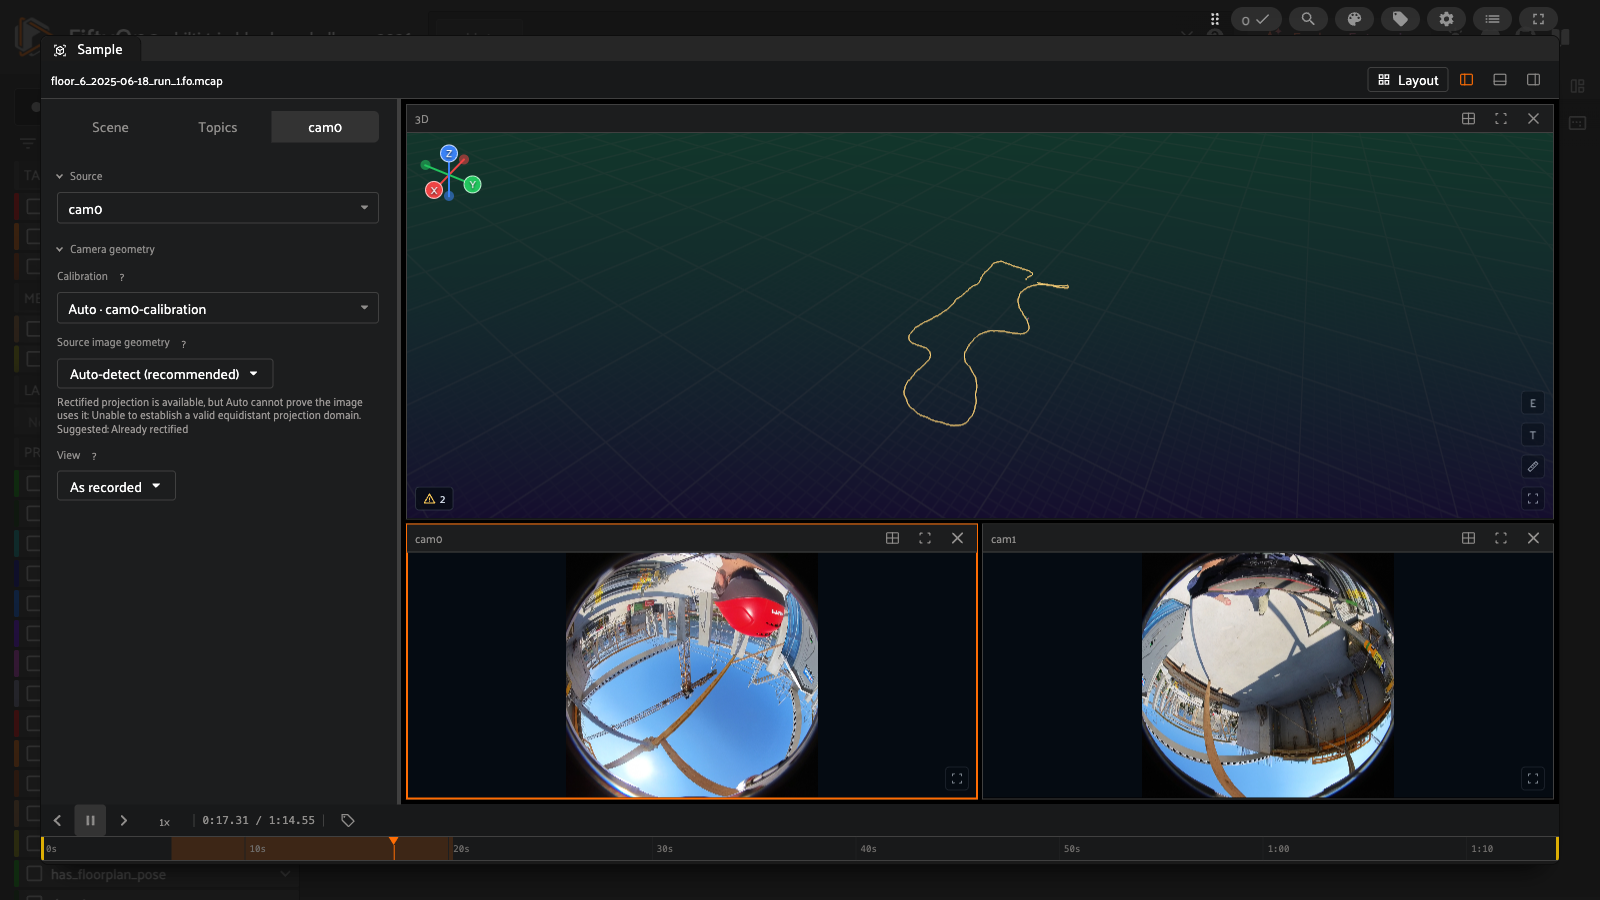Open the warning indicator showing 2 issues
Image resolution: width=1600 pixels, height=900 pixels.
pyautogui.click(x=435, y=499)
